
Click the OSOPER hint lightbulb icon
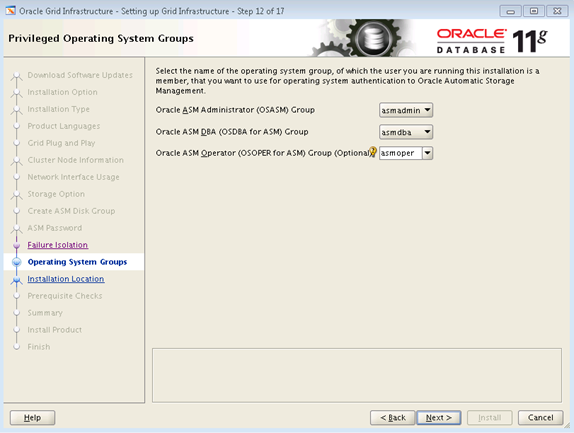click(x=373, y=152)
